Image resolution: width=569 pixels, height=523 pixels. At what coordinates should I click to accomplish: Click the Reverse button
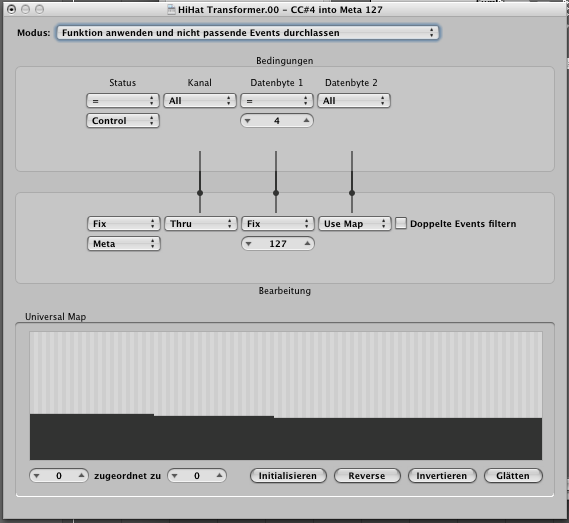[x=367, y=475]
